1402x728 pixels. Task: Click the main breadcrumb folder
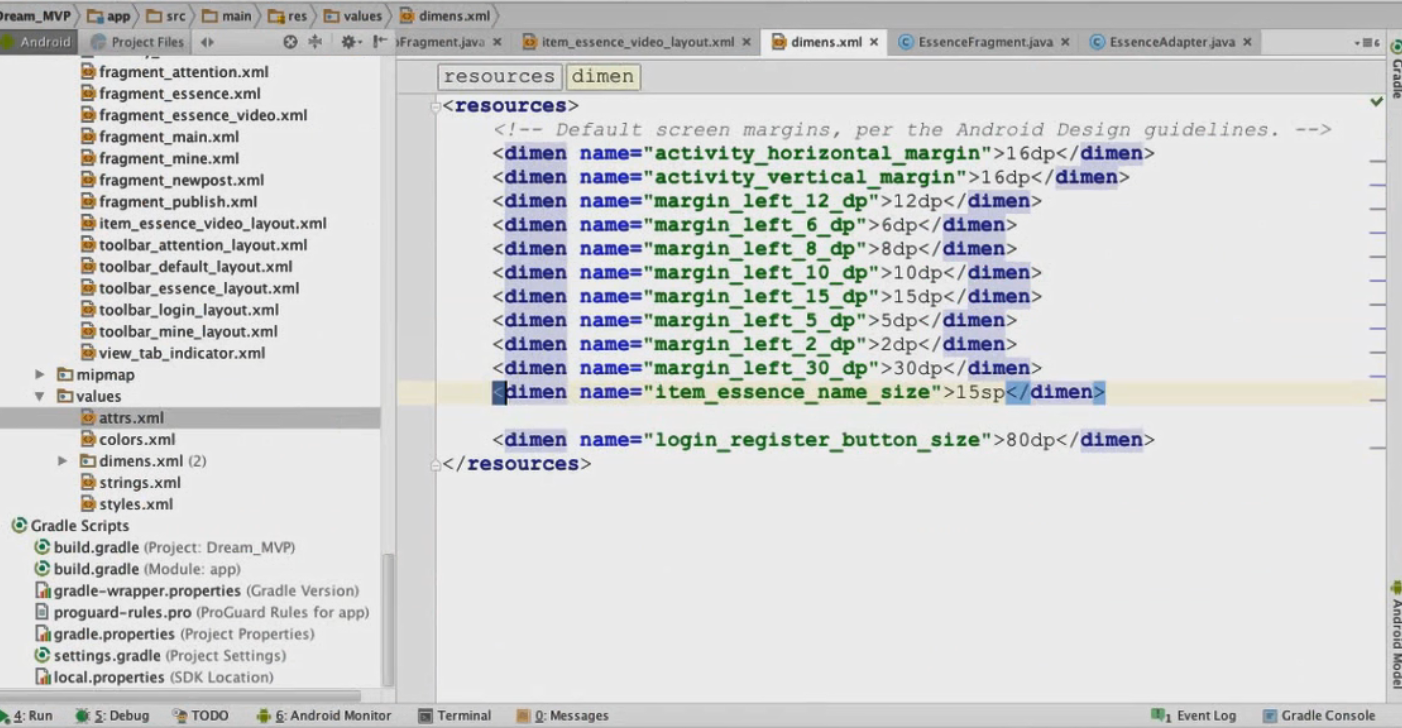pos(227,16)
